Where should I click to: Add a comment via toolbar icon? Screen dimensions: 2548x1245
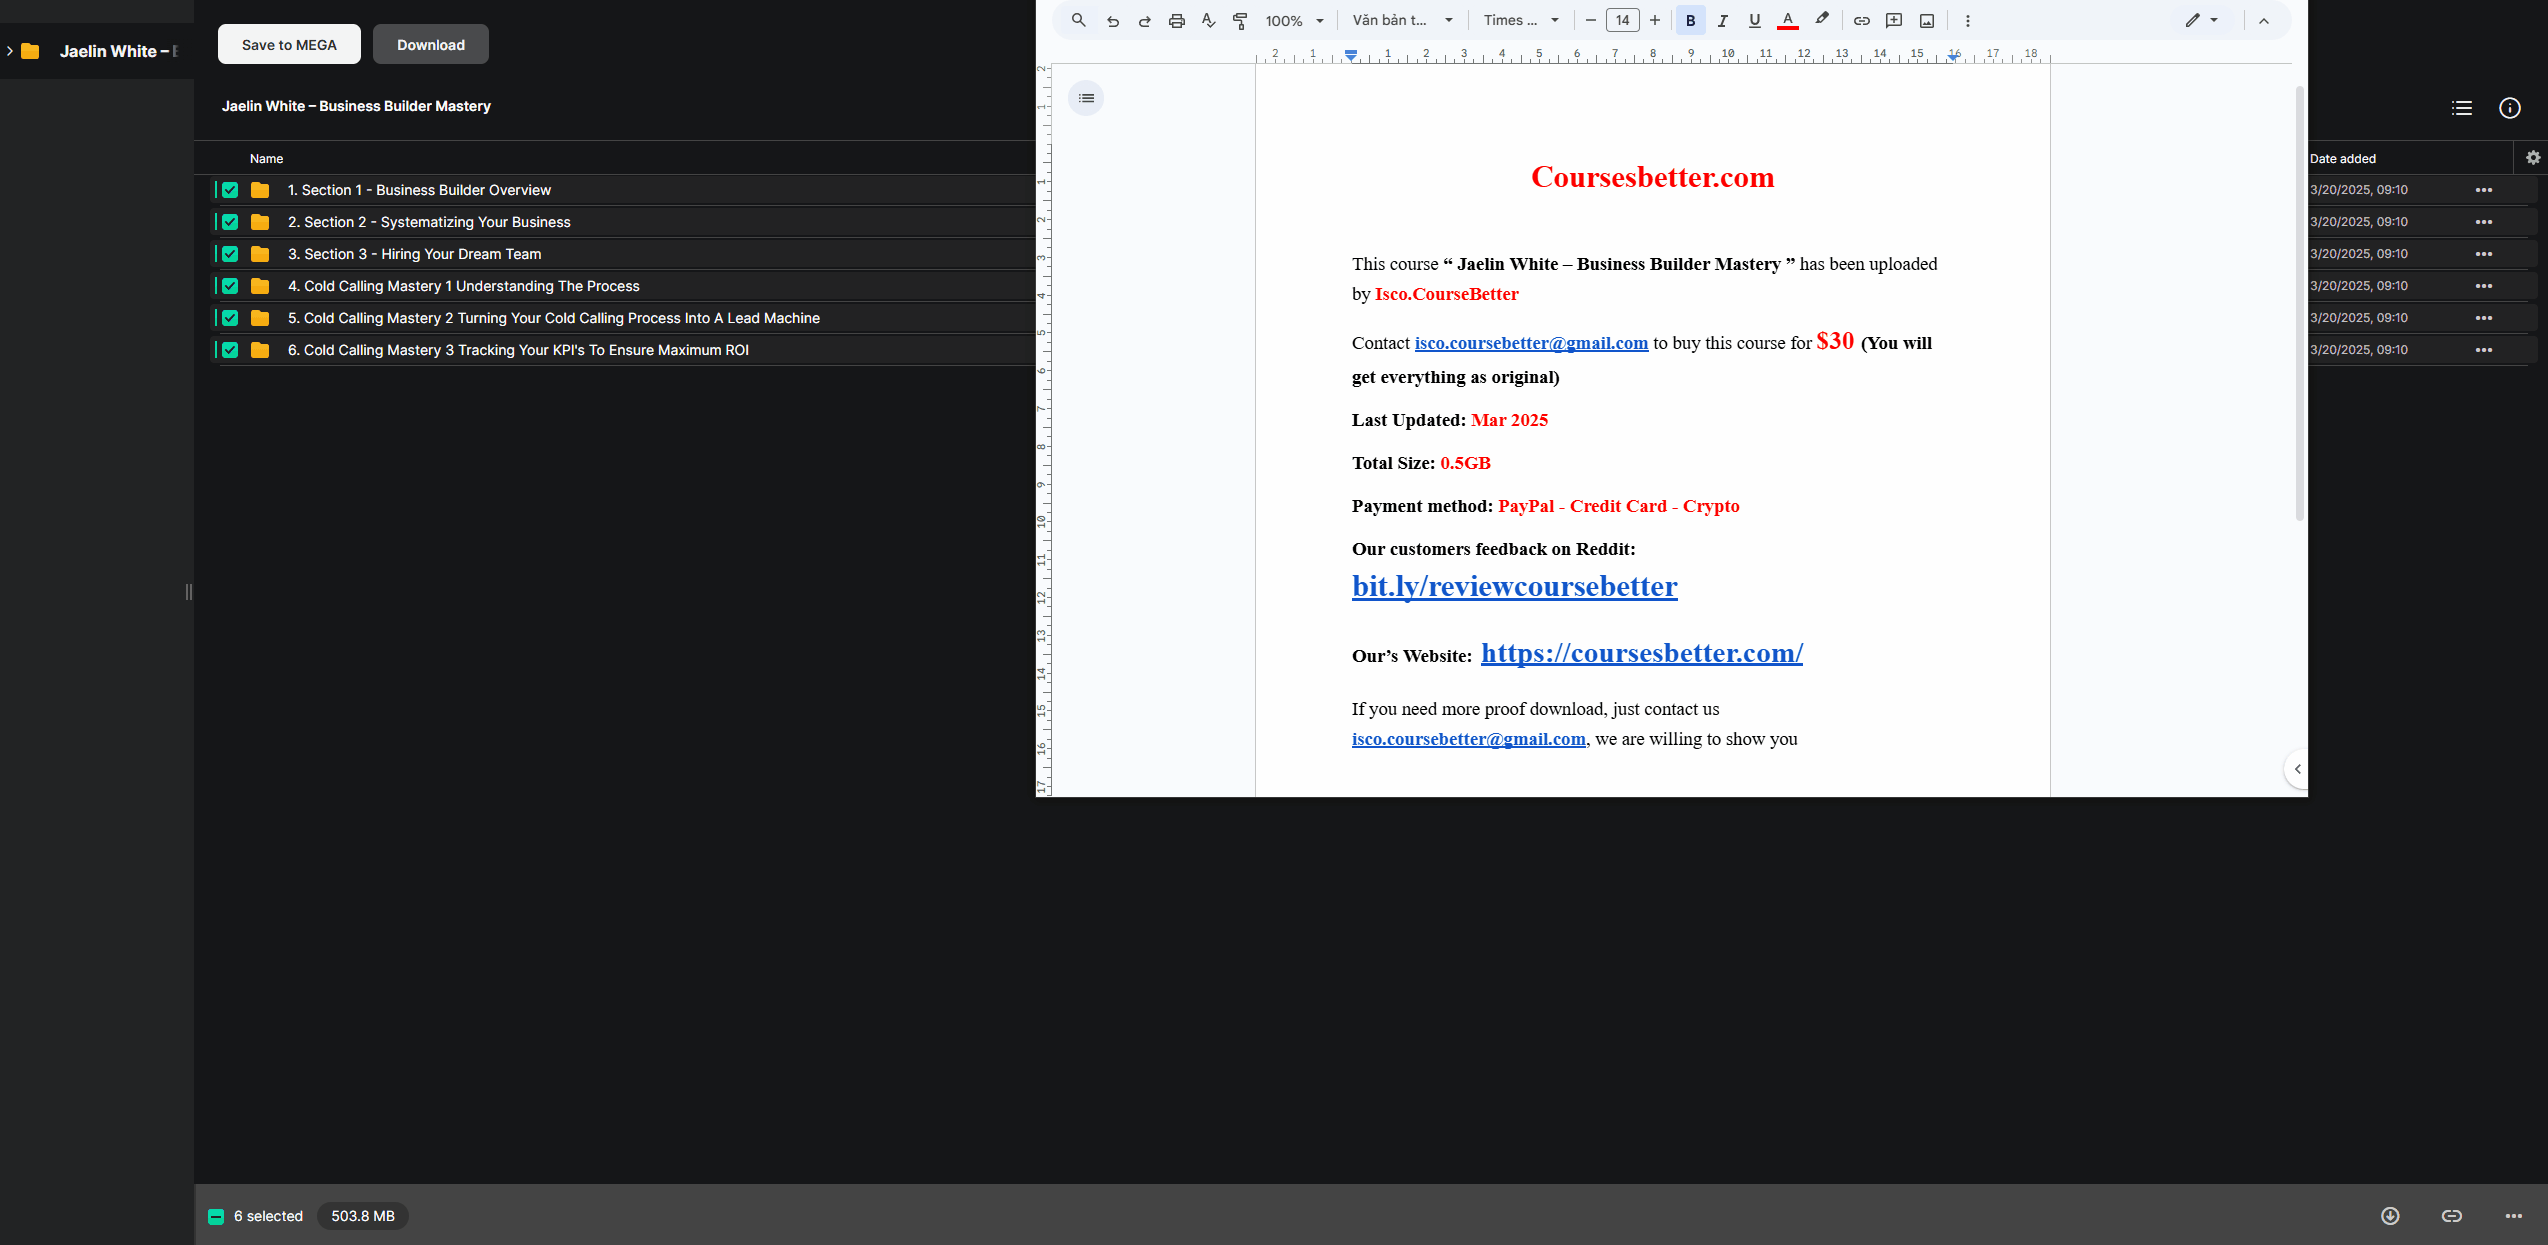tap(1894, 20)
